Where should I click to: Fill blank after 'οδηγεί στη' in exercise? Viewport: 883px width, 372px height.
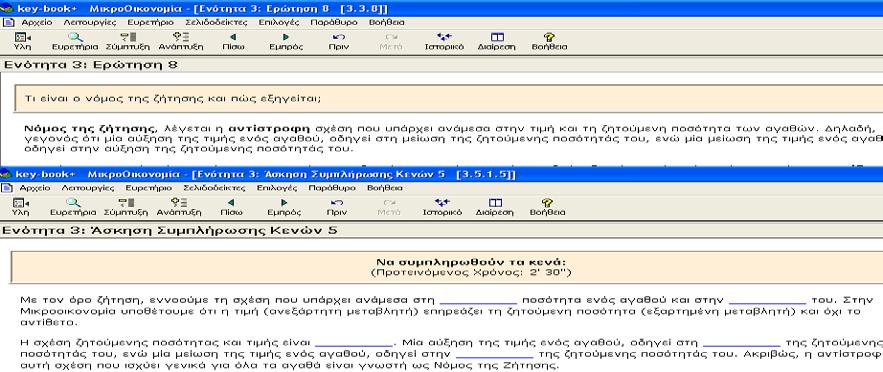[742, 343]
